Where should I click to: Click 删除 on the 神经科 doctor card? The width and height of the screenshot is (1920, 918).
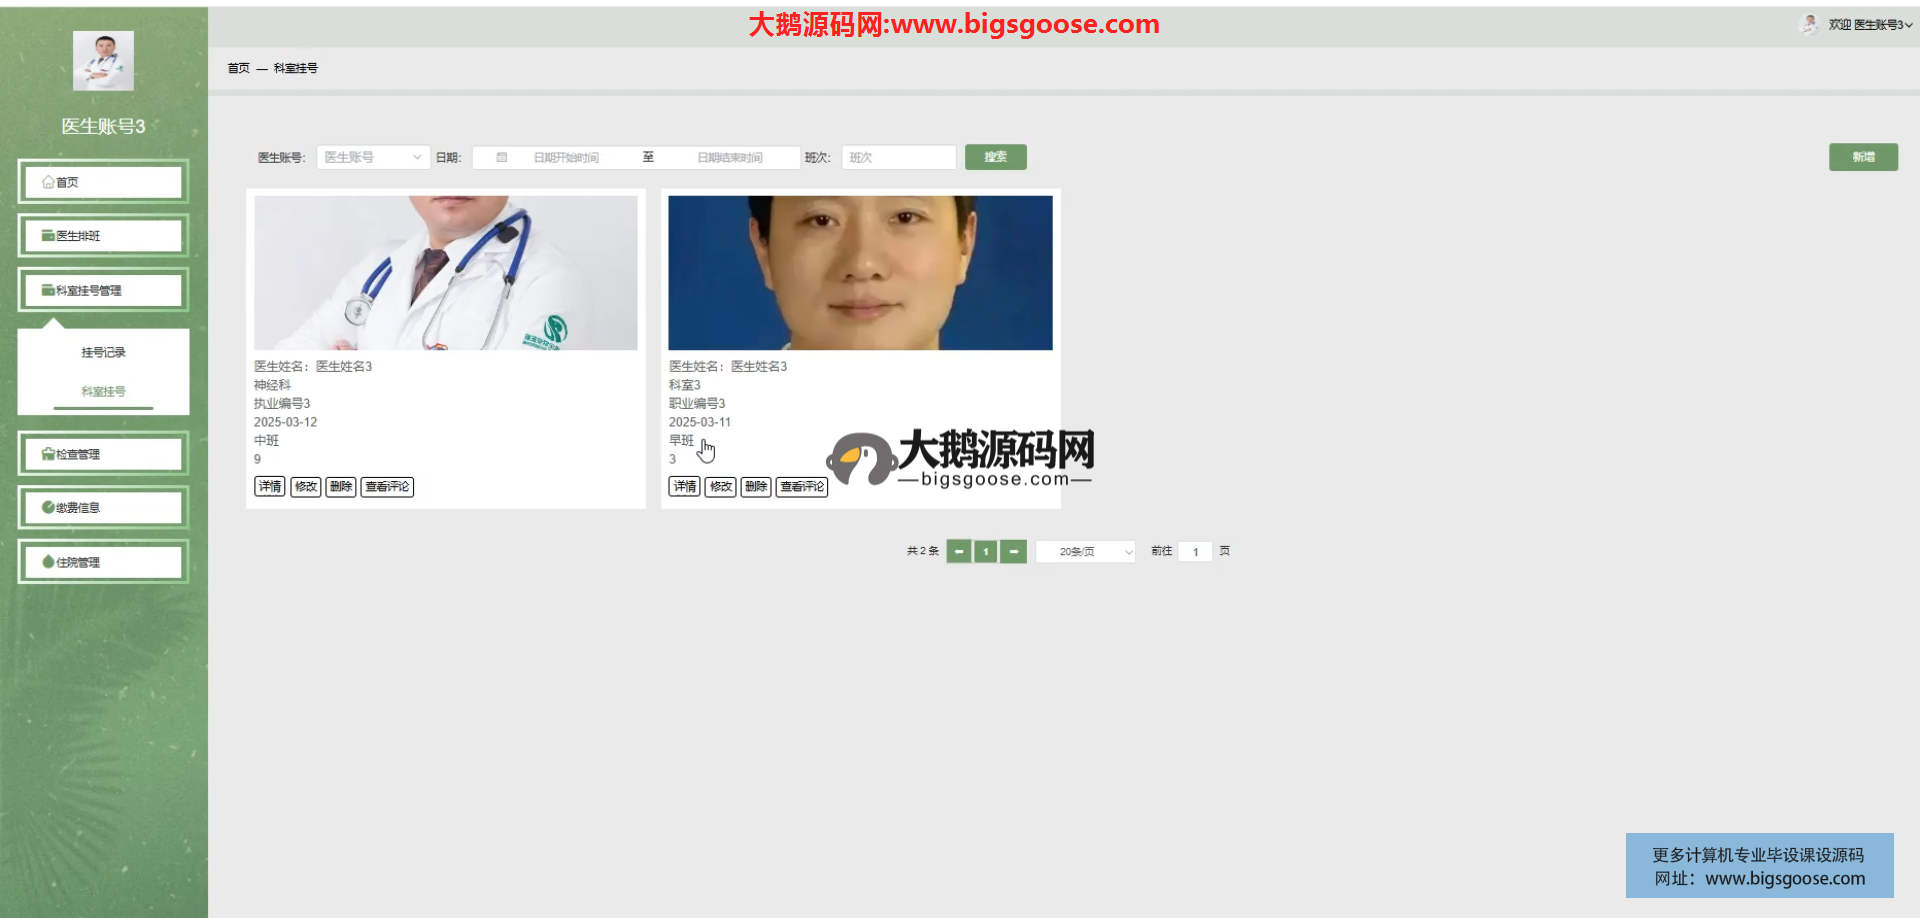(341, 487)
